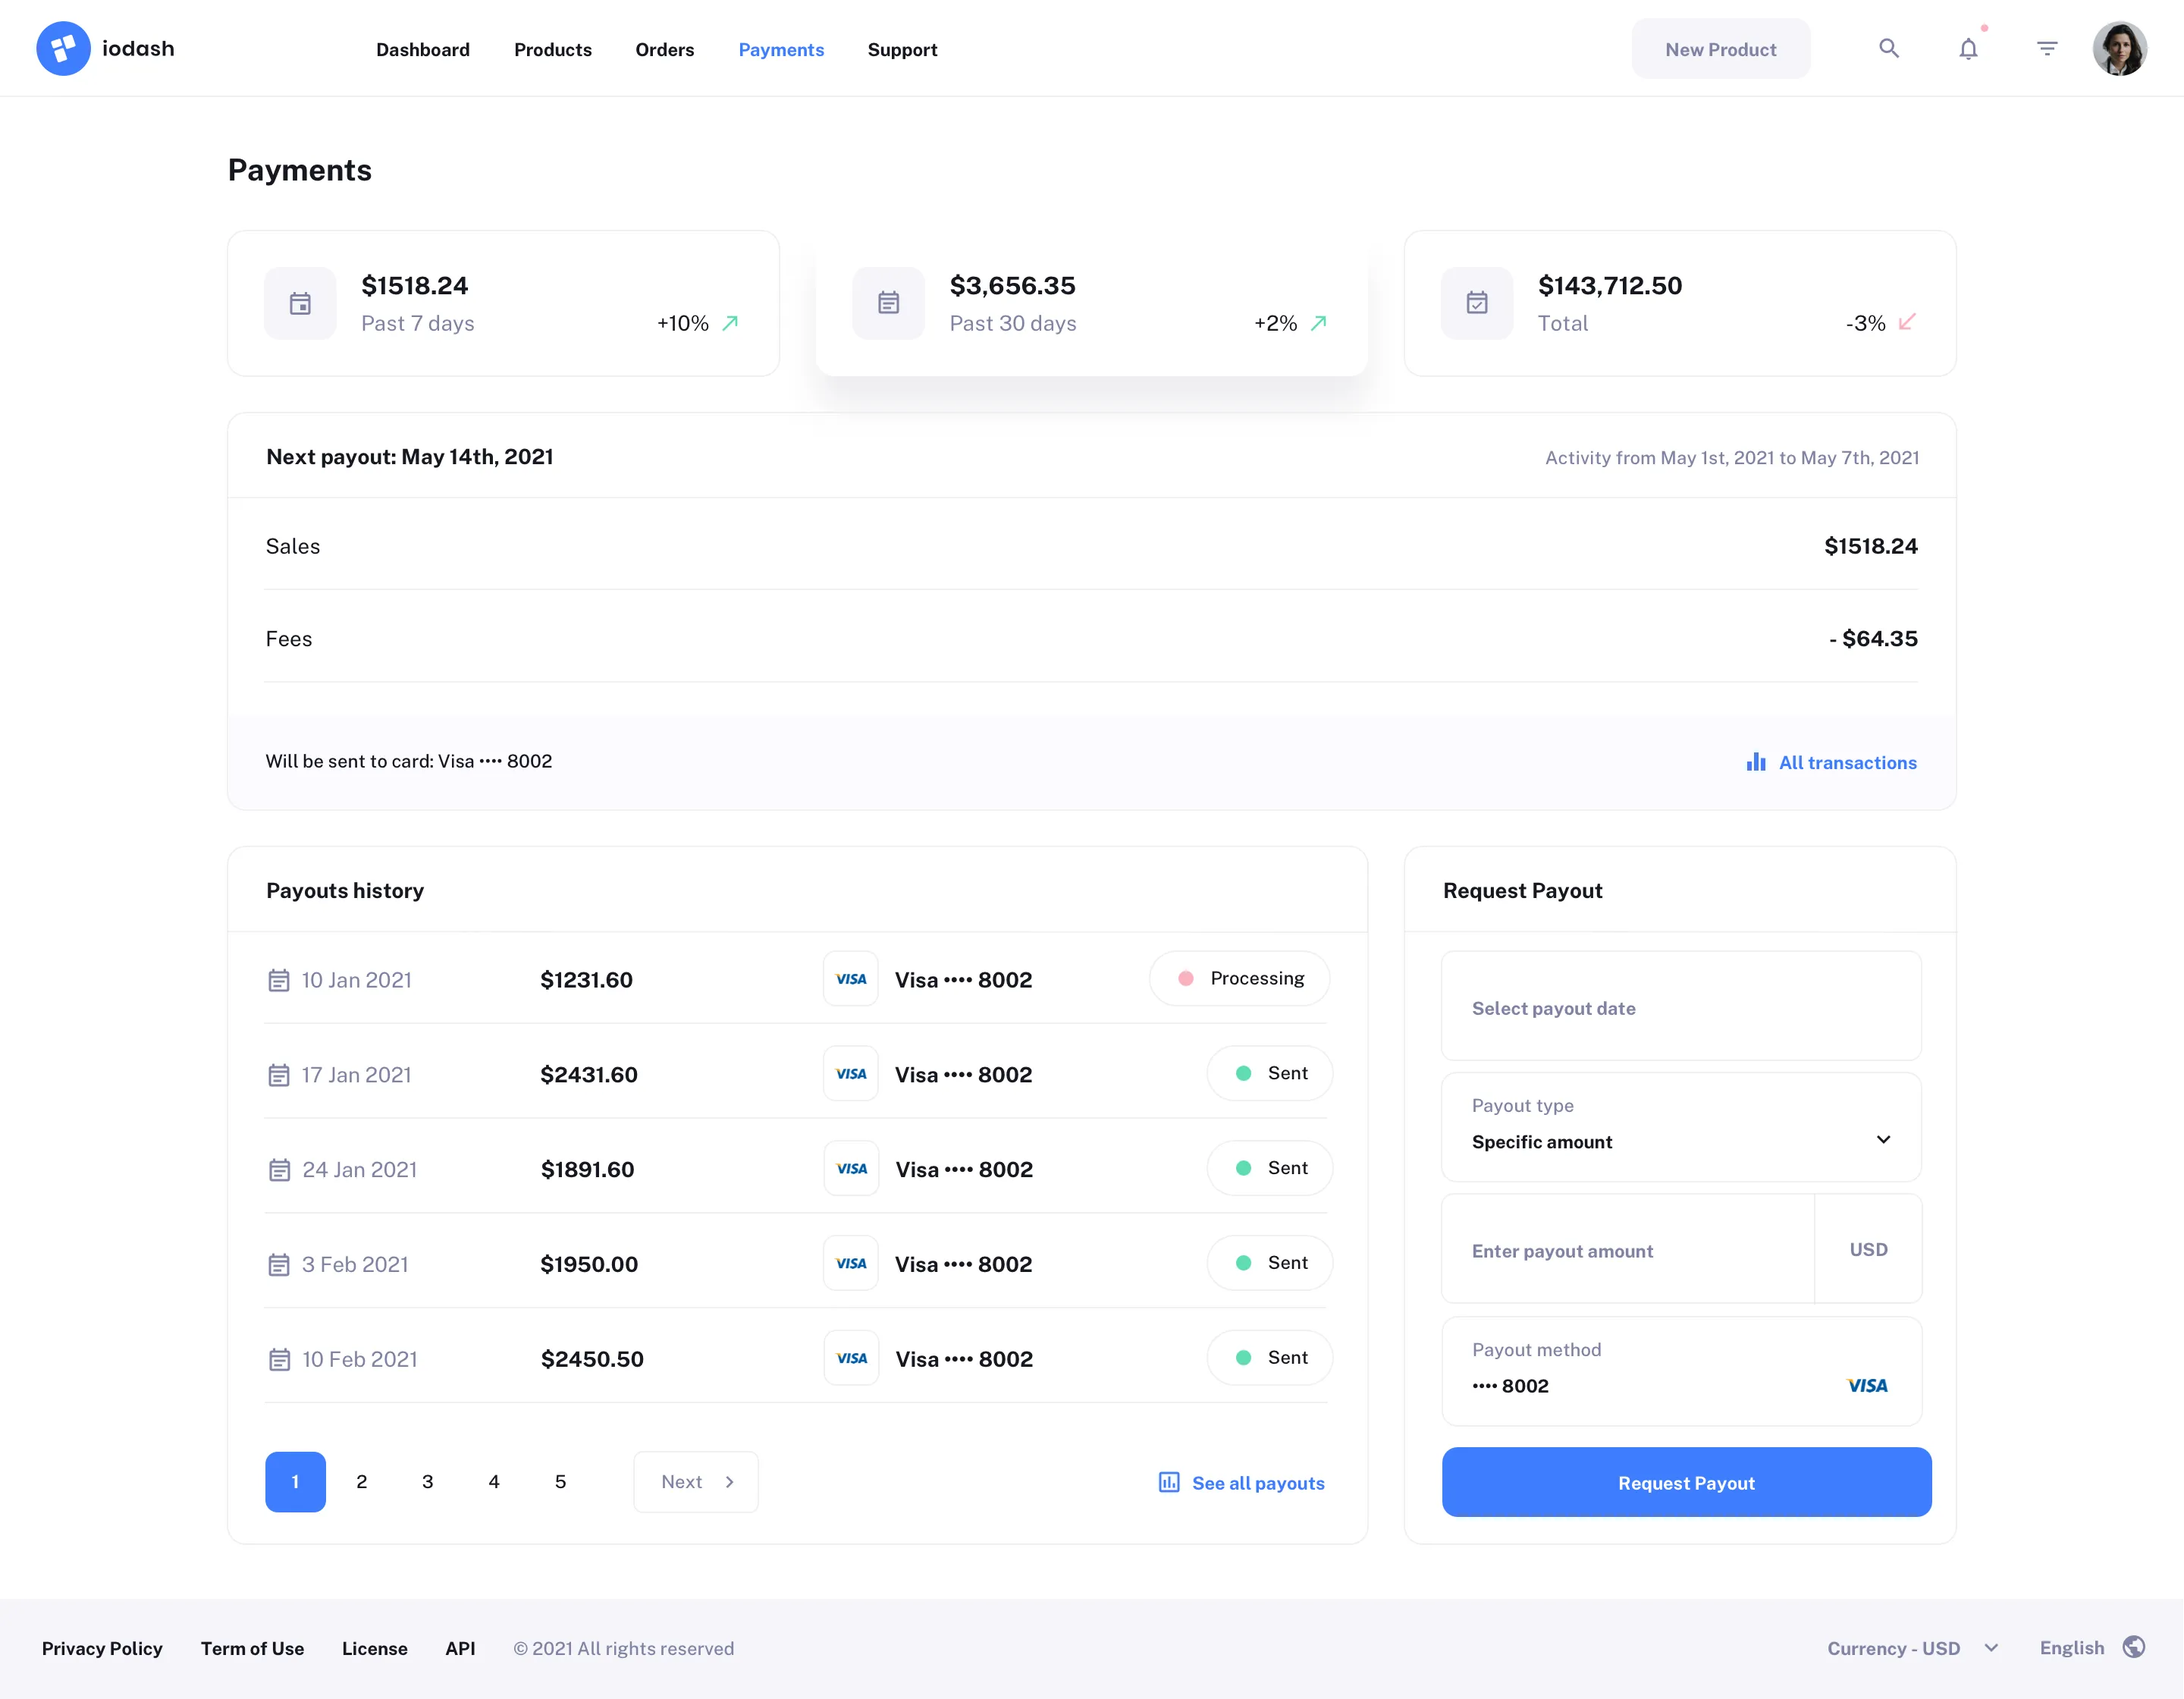Open the filter icon next to notifications
Image resolution: width=2184 pixels, height=1699 pixels.
2047,48
